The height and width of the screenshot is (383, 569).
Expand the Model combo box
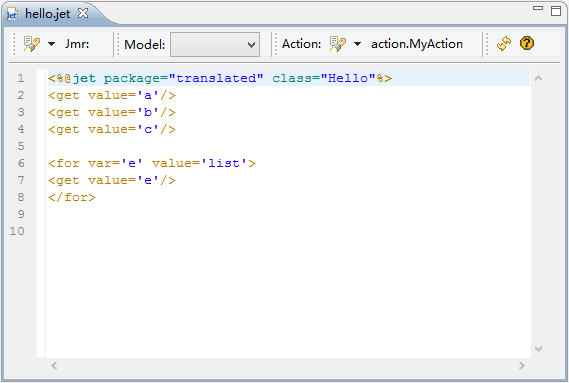(215, 45)
